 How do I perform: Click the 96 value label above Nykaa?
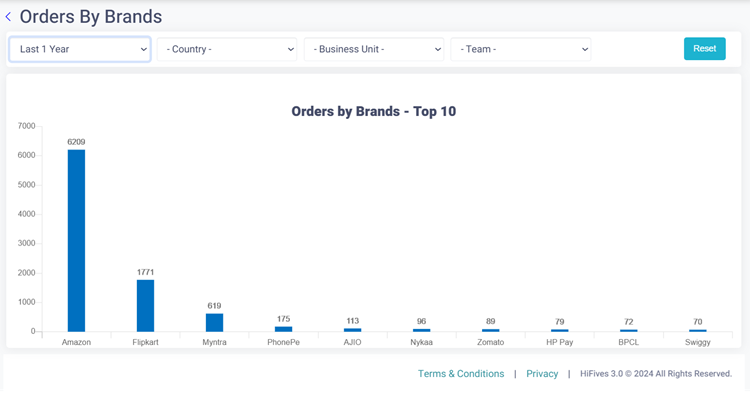[421, 321]
